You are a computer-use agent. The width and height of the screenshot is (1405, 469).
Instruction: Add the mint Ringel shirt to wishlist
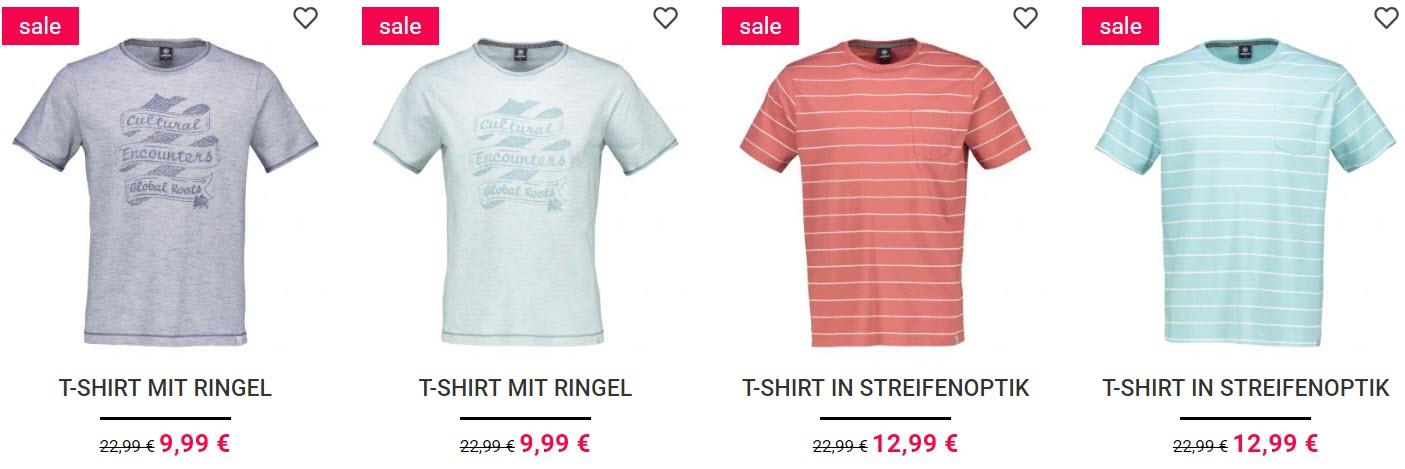coord(665,18)
